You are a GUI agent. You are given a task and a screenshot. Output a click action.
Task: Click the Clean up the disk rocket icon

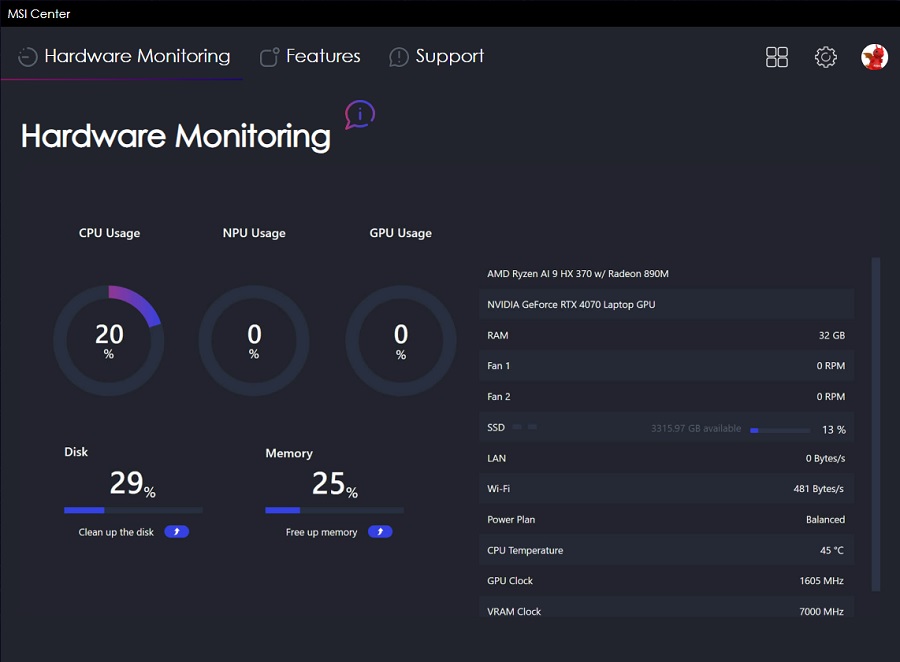pyautogui.click(x=176, y=532)
